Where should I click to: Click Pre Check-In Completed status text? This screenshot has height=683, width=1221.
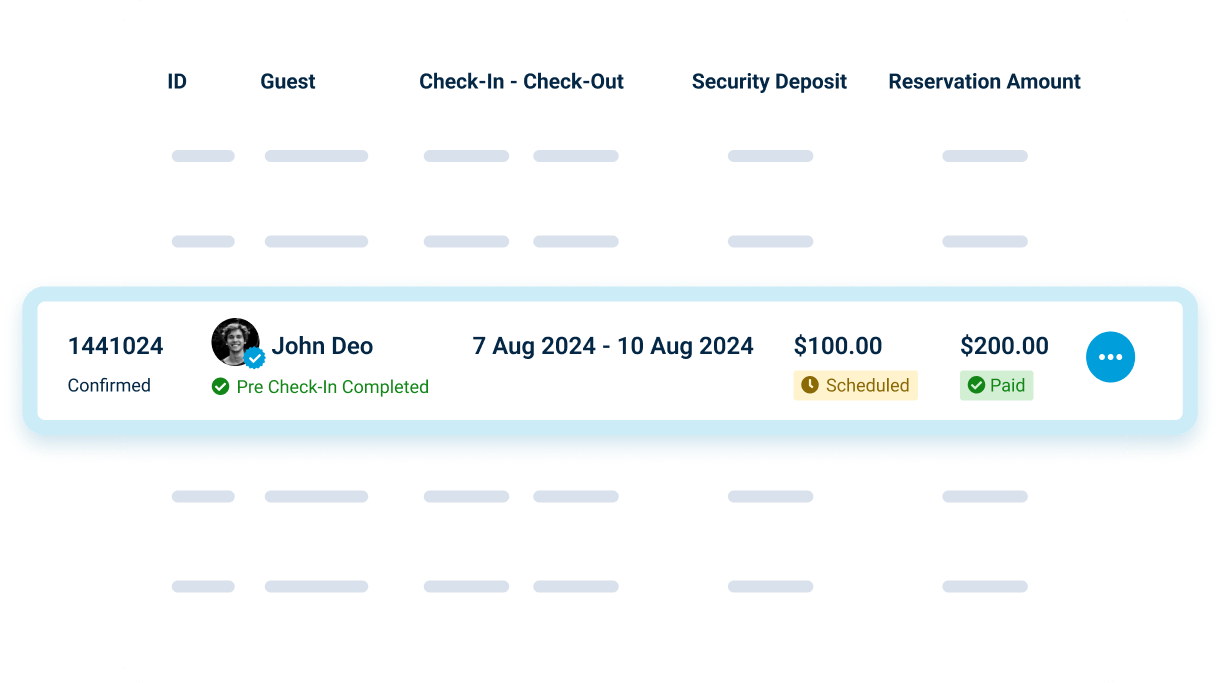pos(332,387)
